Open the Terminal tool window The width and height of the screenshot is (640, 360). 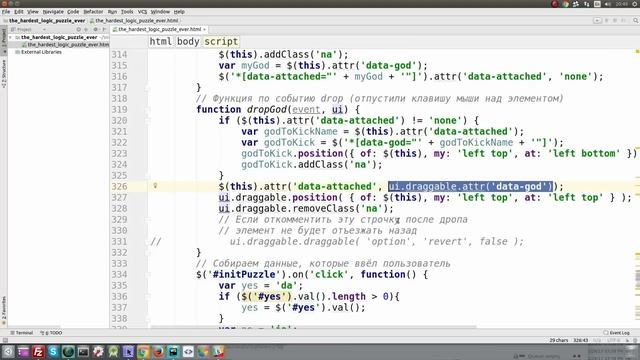click(22, 333)
